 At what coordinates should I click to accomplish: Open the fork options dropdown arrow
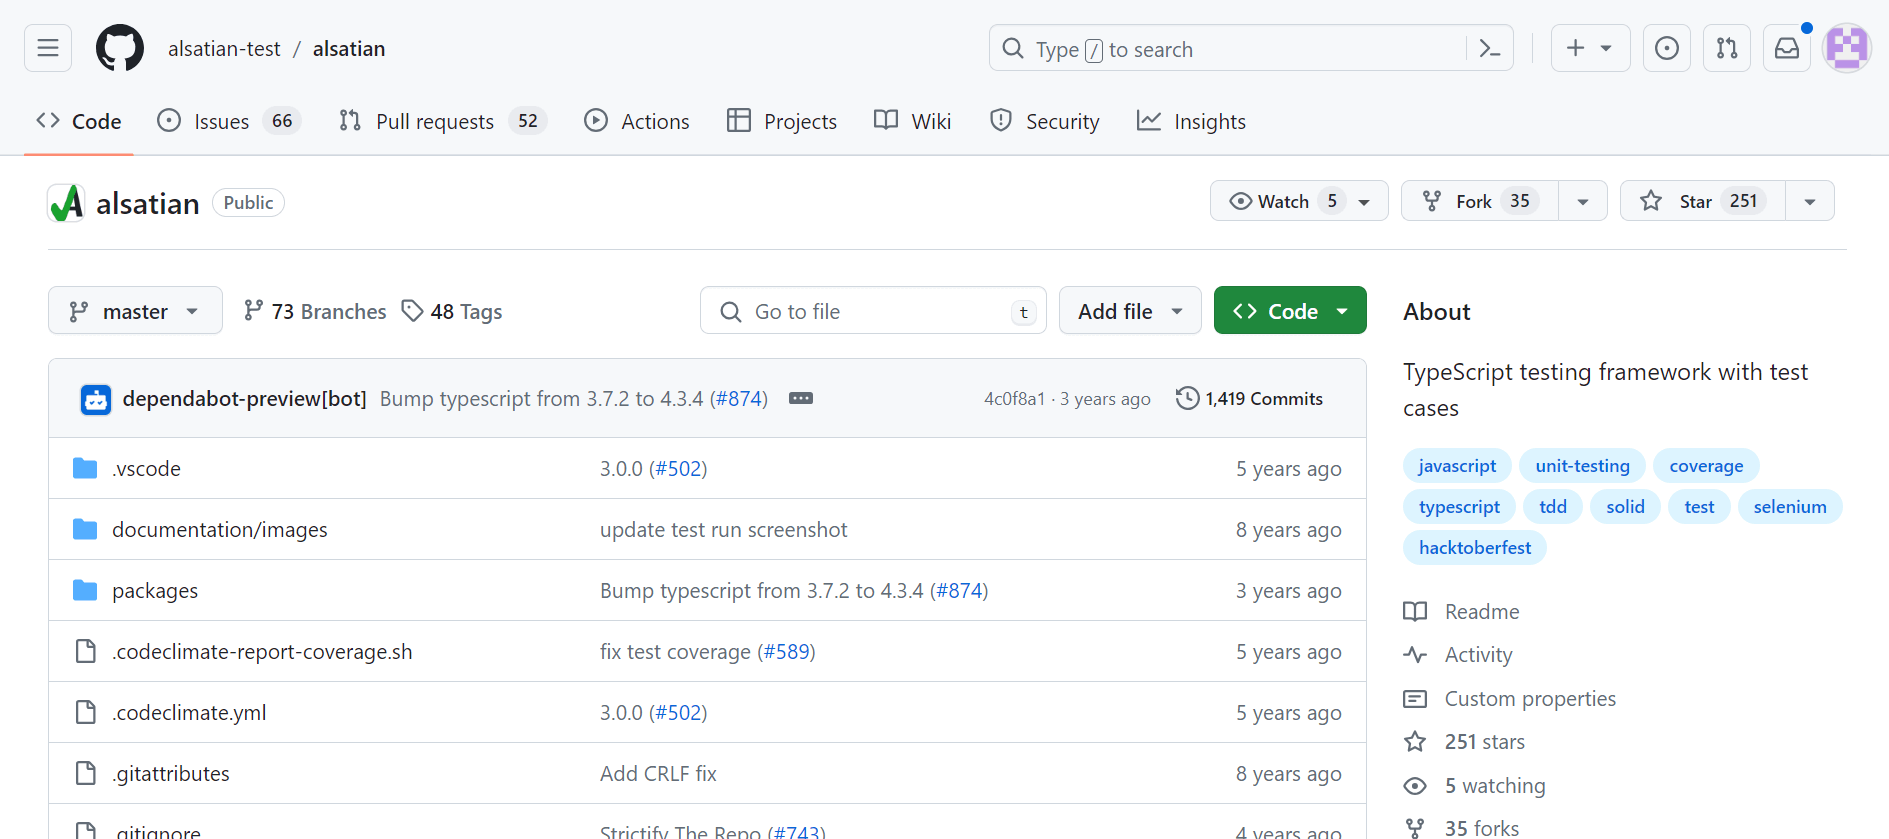coord(1583,201)
